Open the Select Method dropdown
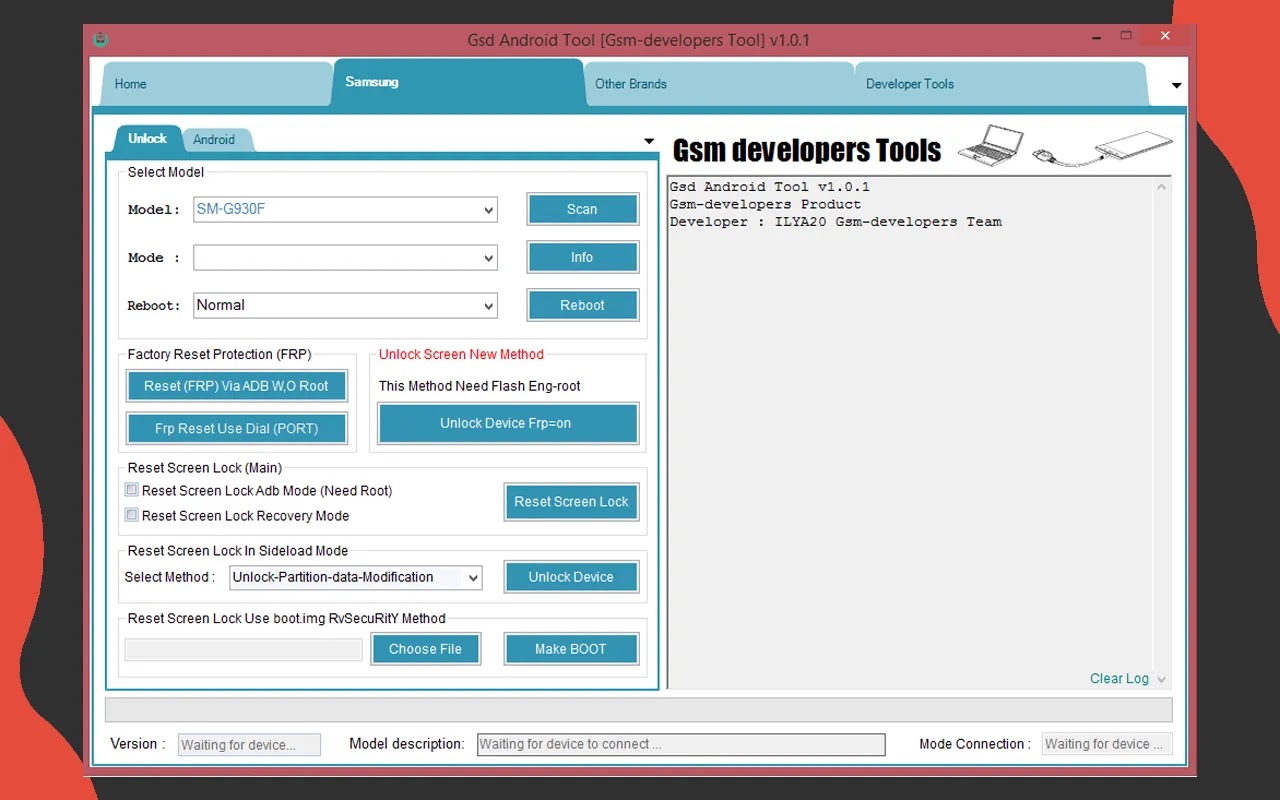This screenshot has width=1280, height=800. [356, 577]
